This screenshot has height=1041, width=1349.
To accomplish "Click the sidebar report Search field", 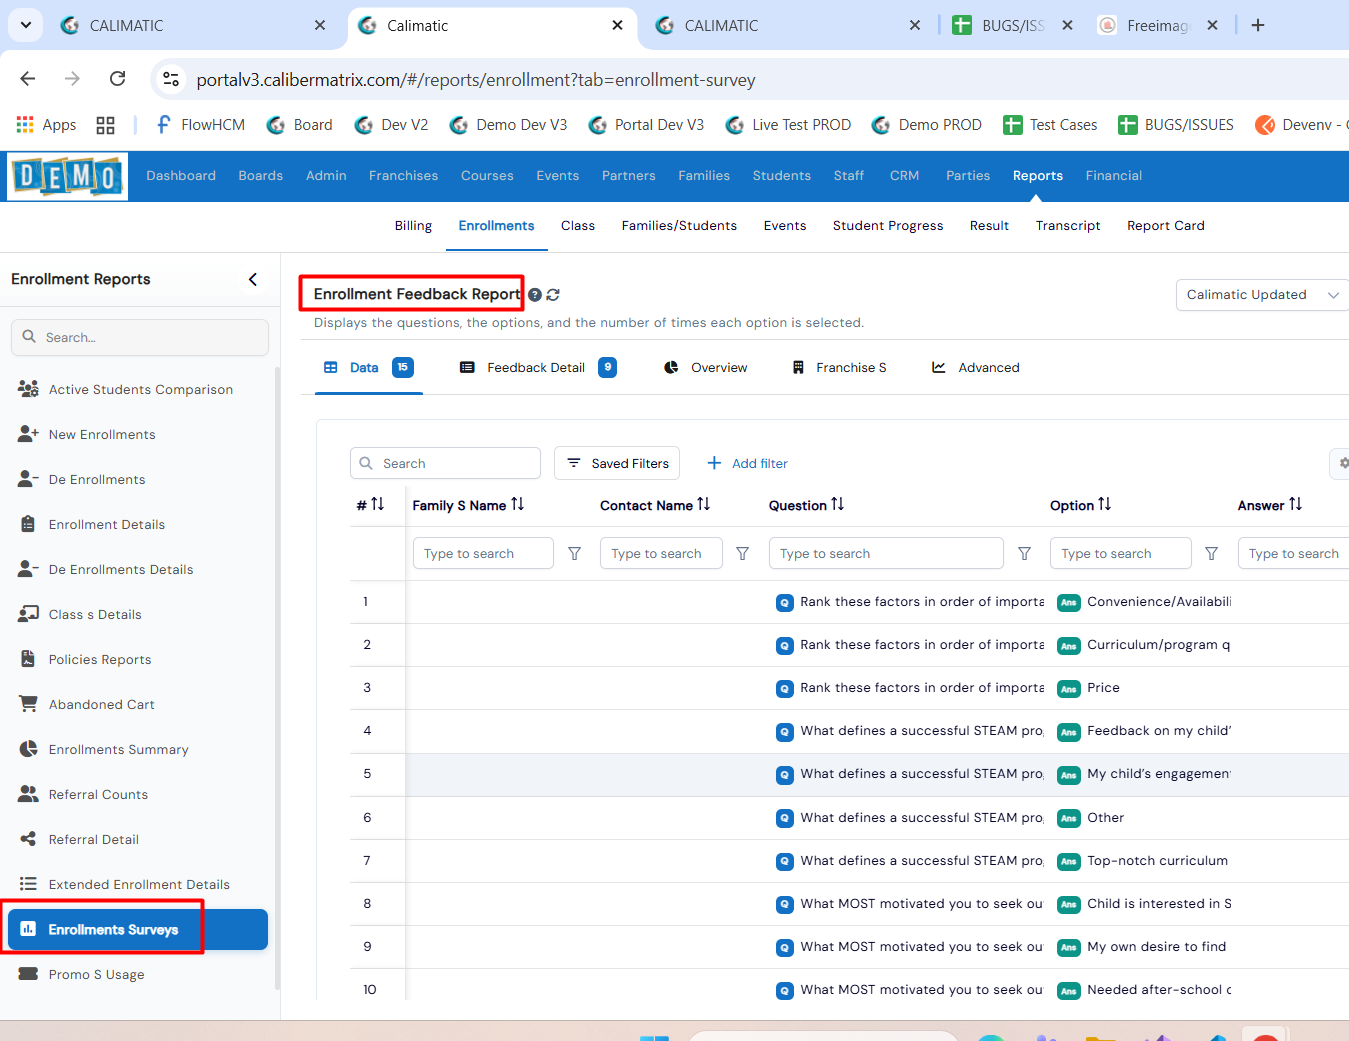I will pyautogui.click(x=140, y=338).
